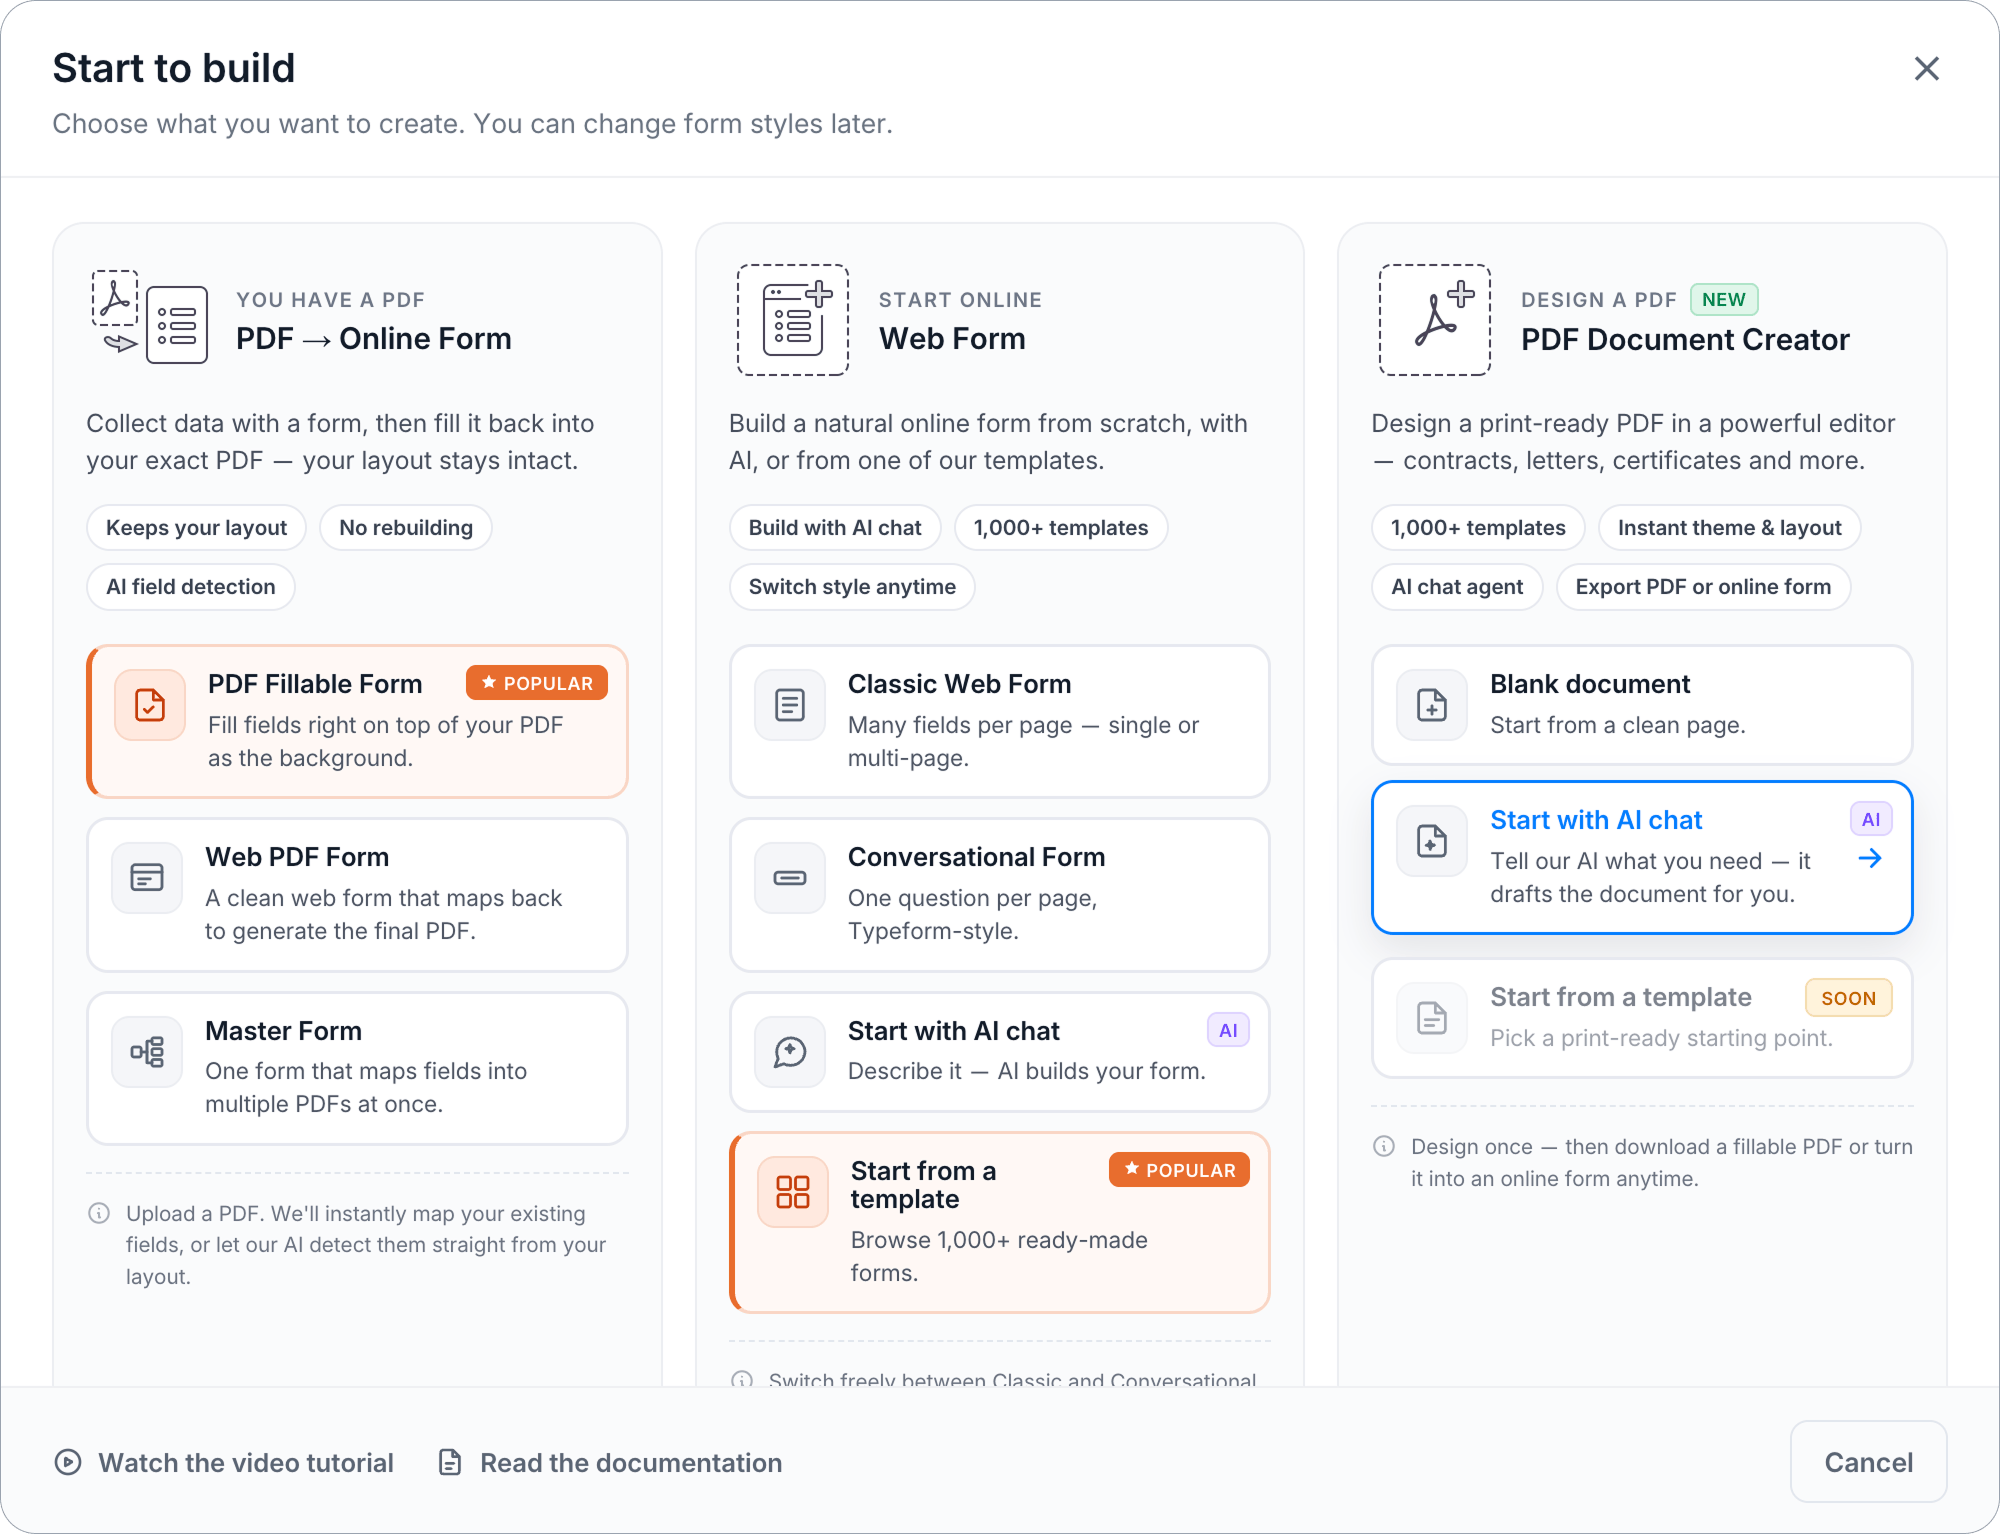This screenshot has width=2000, height=1534.
Task: Click the Start from a template SOON card icon
Action: (x=1432, y=1018)
